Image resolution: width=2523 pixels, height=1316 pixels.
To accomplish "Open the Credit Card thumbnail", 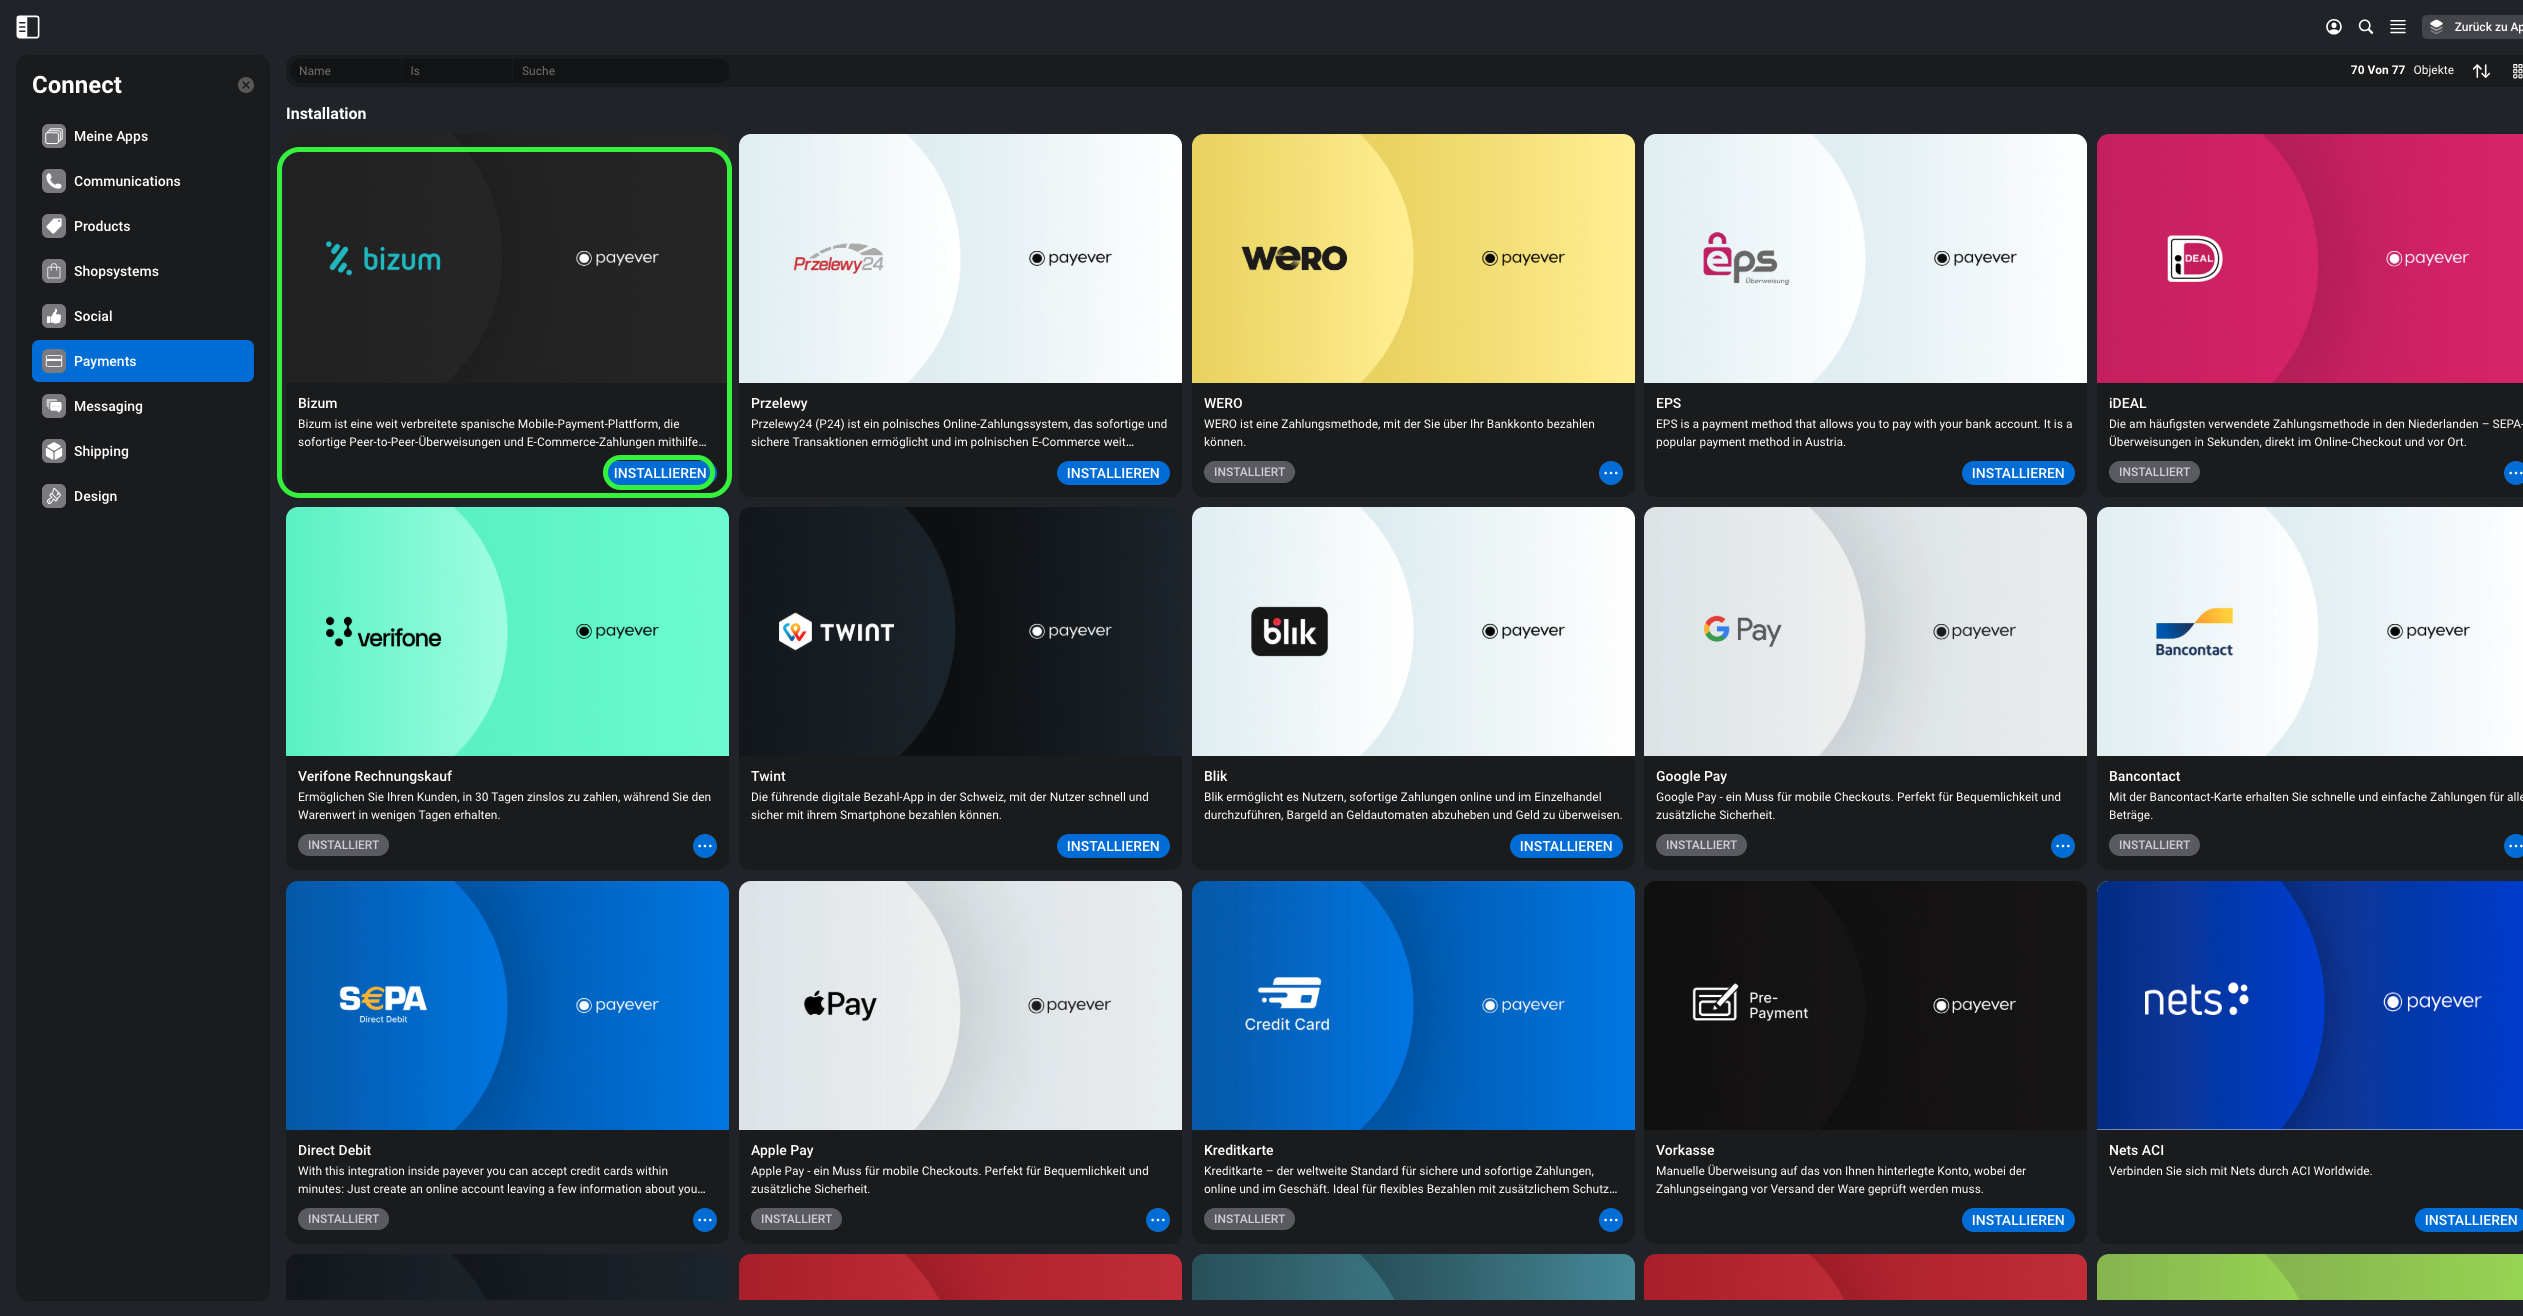I will [1413, 1005].
